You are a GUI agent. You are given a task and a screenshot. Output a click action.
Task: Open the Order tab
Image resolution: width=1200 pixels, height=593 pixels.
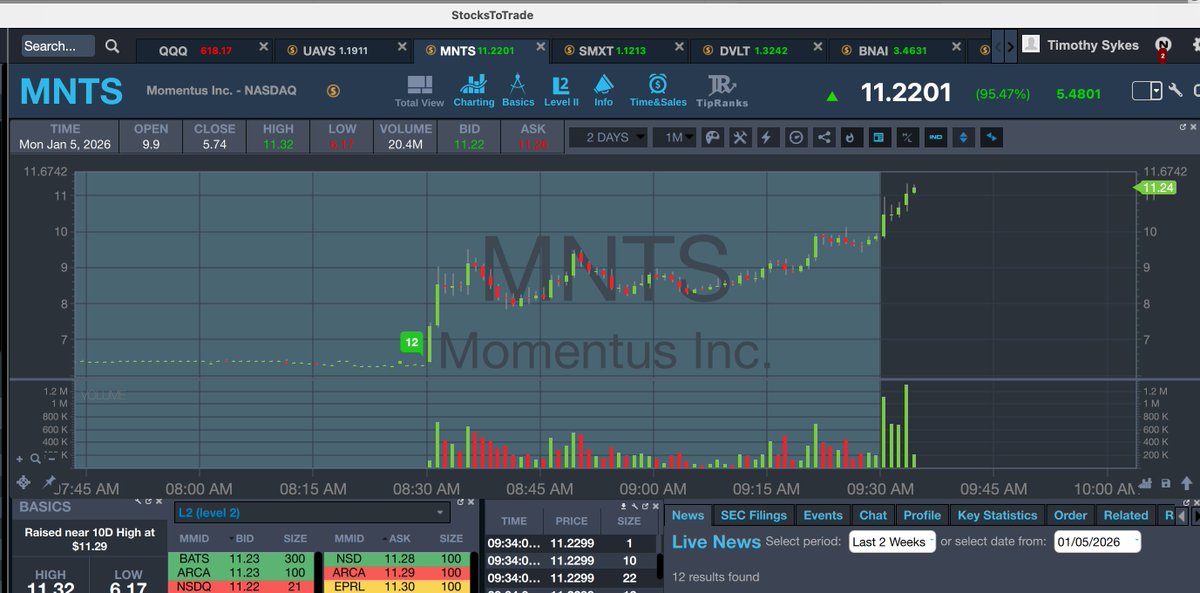click(x=1070, y=515)
